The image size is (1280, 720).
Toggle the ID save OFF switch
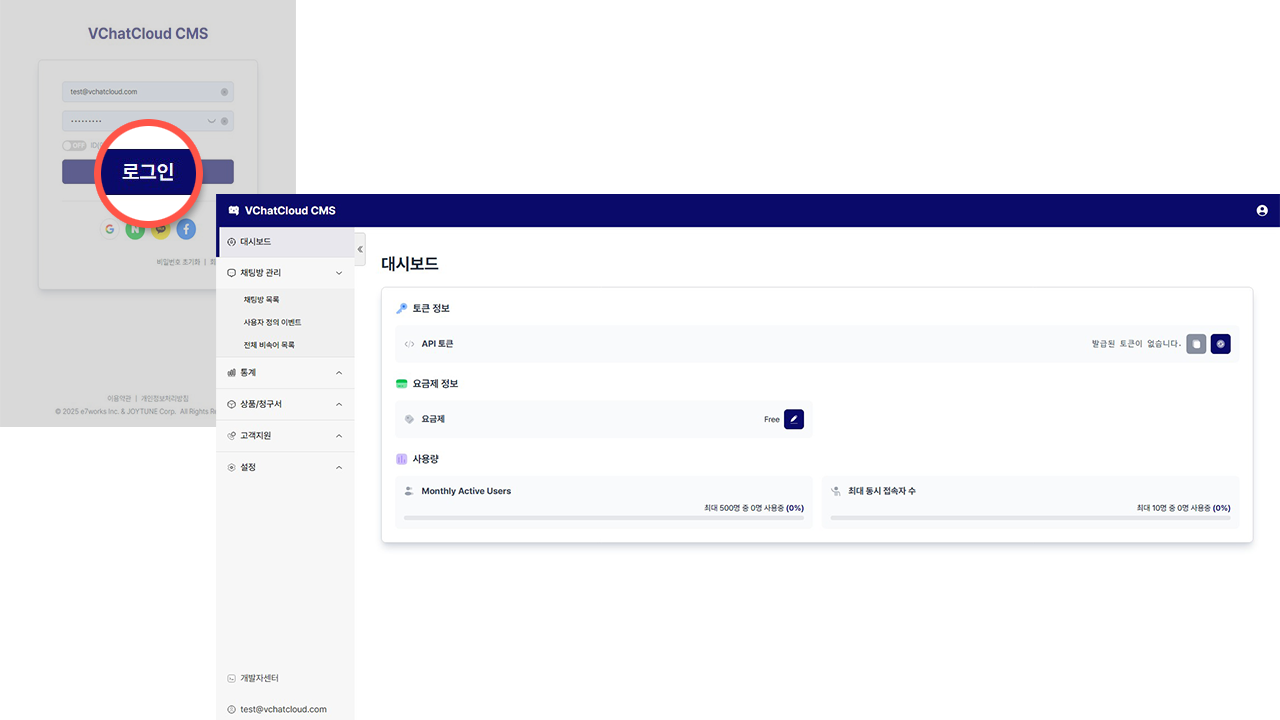[75, 145]
